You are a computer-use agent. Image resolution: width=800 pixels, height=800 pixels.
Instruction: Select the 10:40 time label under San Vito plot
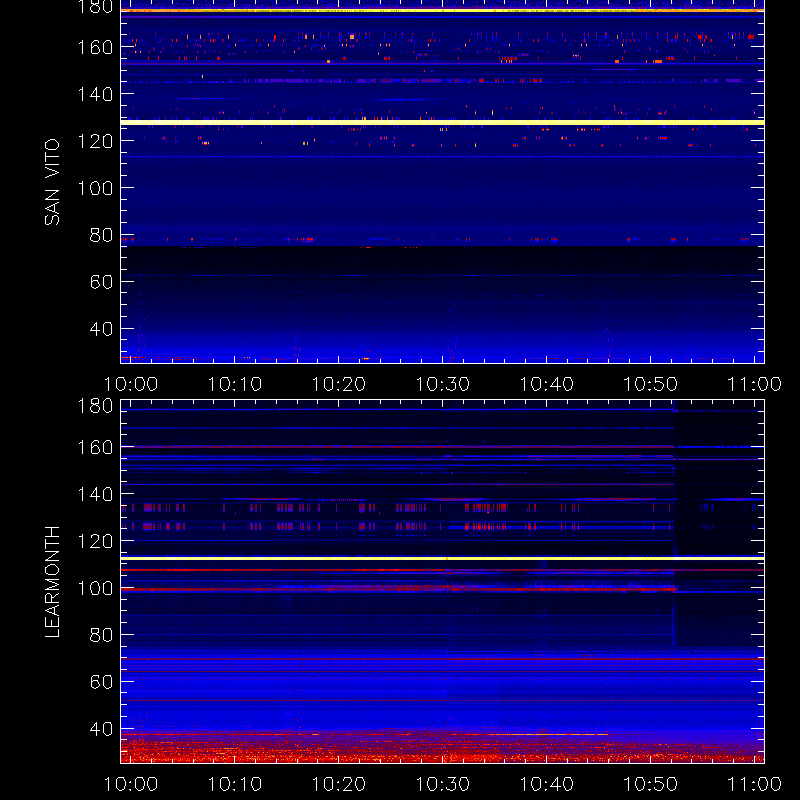point(546,384)
